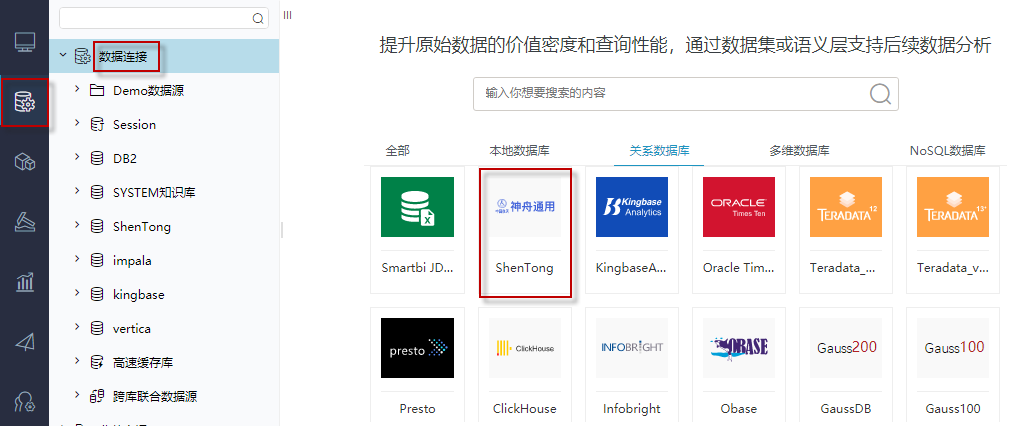Open the display monitor sidebar icon
Viewport: 1014px width, 426px height.
(25, 42)
